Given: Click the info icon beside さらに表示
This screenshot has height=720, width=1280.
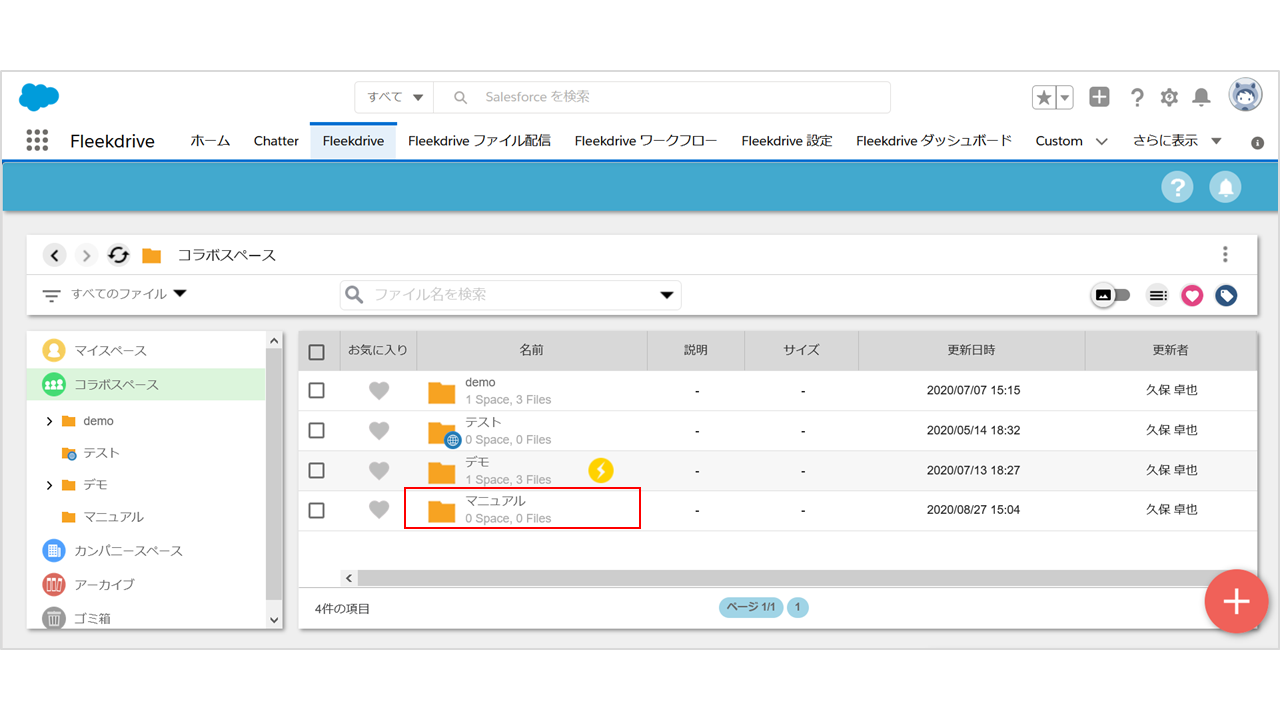Looking at the screenshot, I should pos(1258,143).
